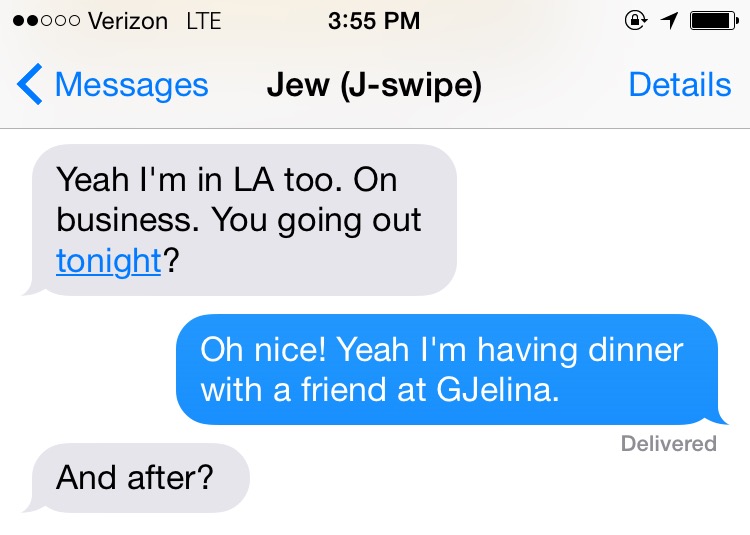
Task: Tap the Verizon carrier label
Action: coord(129,22)
